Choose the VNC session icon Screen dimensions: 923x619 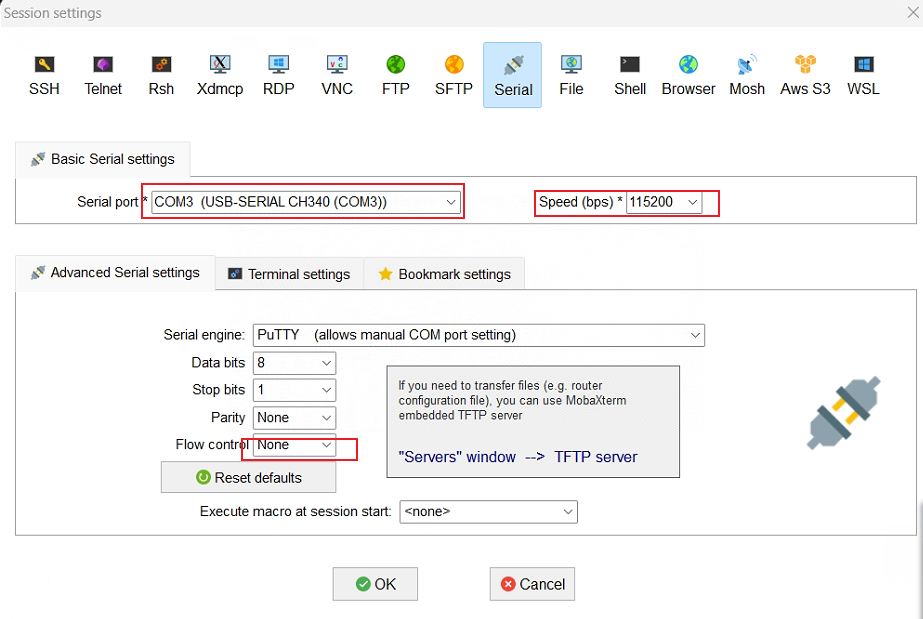click(x=337, y=75)
